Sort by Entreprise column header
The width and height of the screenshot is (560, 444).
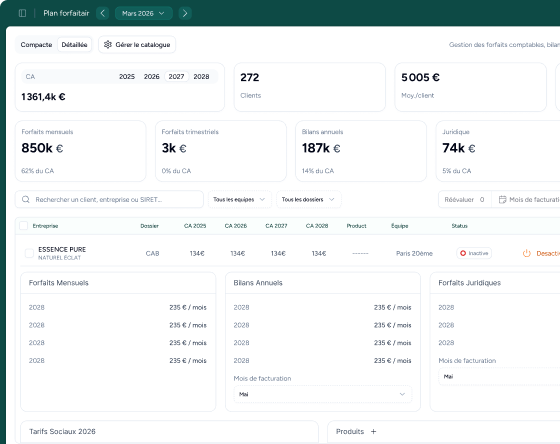pos(45,226)
